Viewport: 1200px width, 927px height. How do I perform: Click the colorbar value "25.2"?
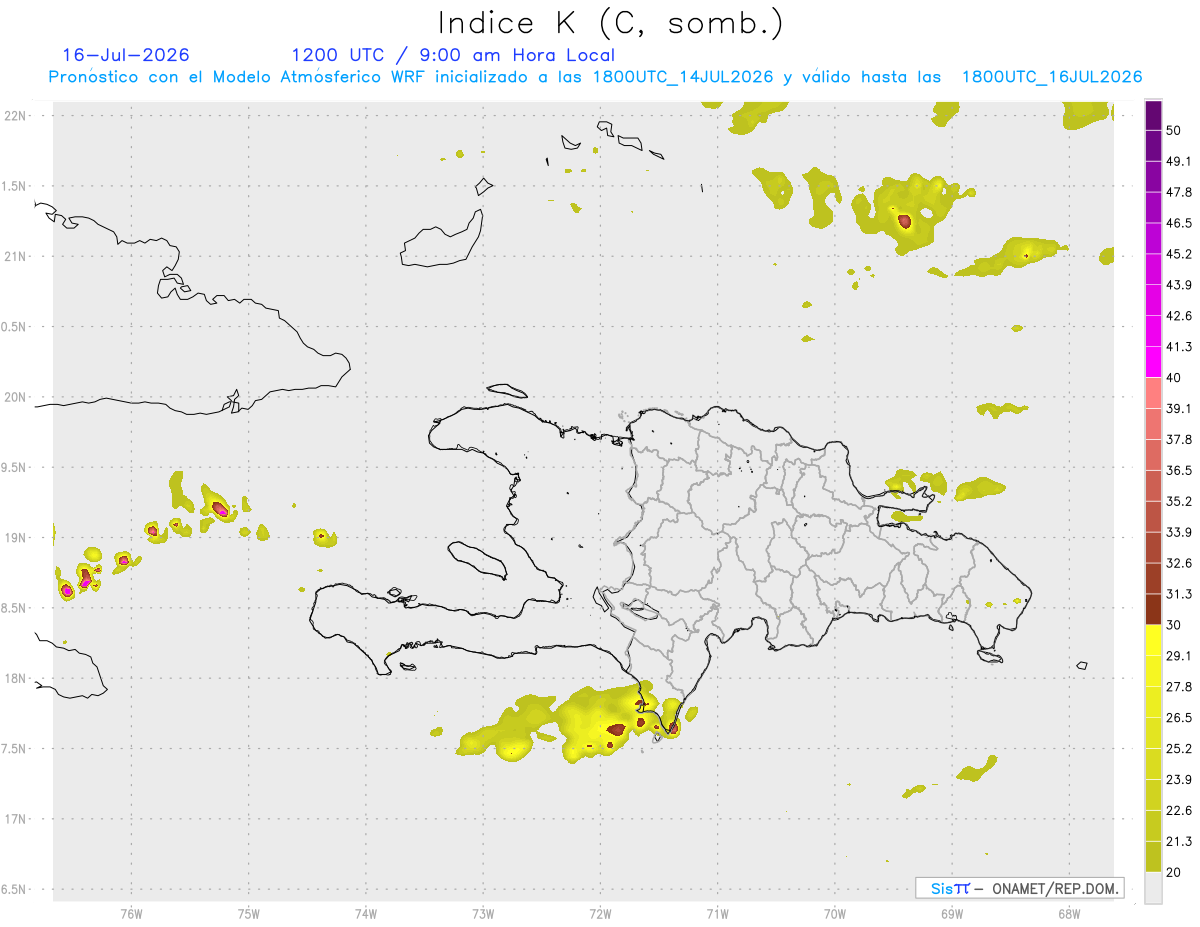point(1179,748)
